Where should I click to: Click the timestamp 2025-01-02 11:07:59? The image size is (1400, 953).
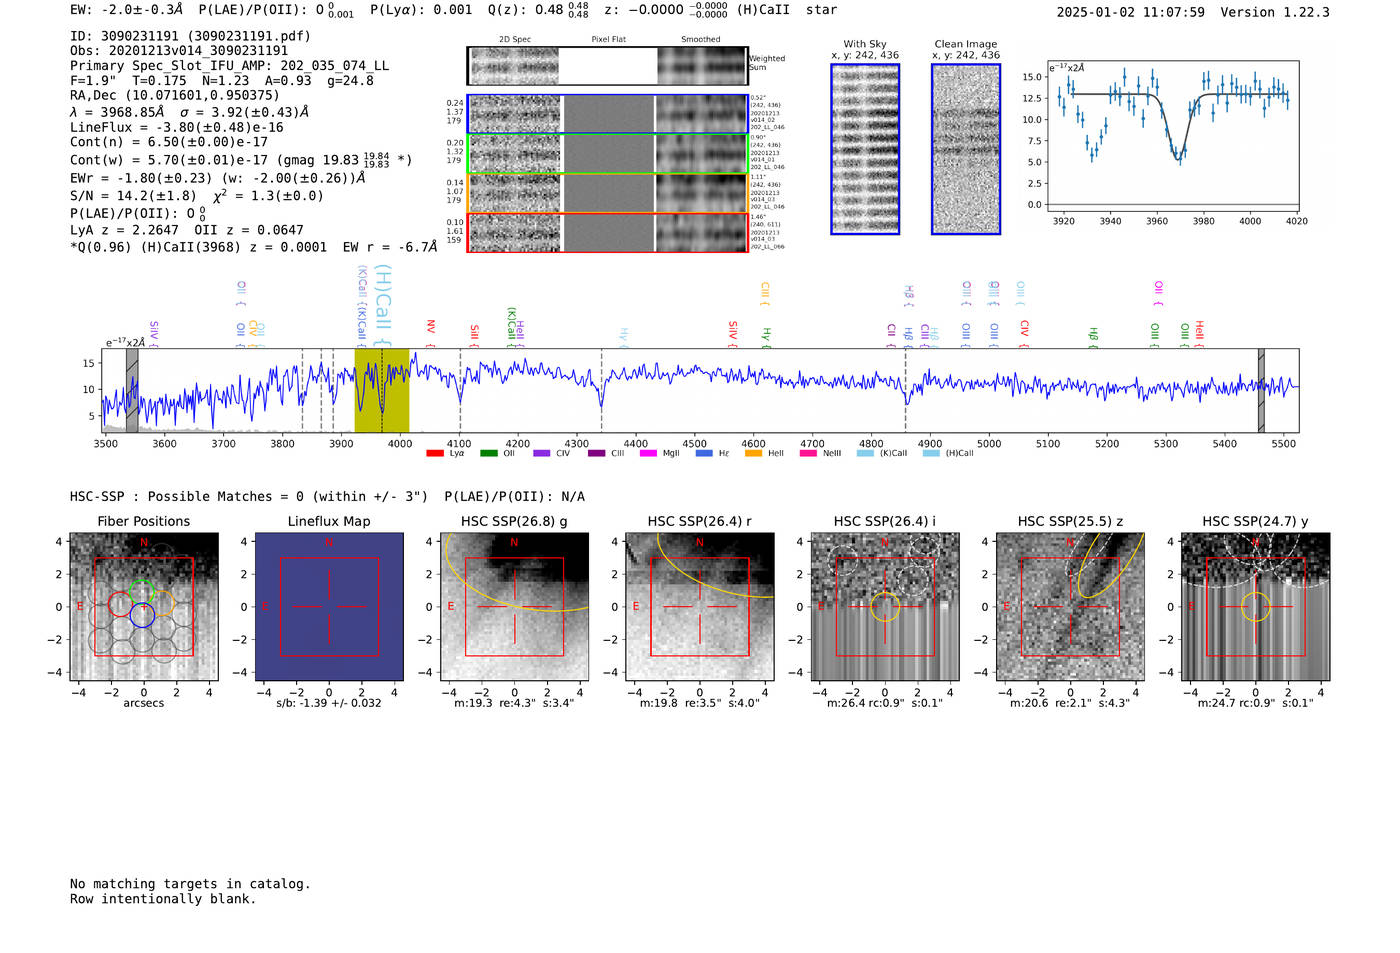pos(1130,12)
